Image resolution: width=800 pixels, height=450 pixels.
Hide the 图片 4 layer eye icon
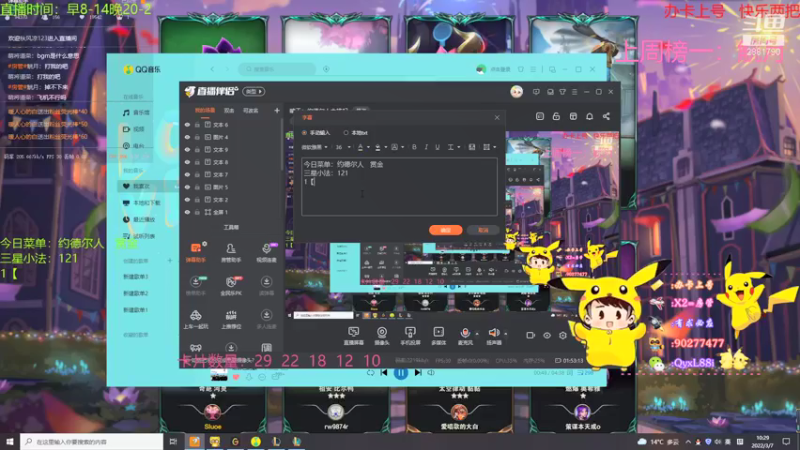click(187, 137)
